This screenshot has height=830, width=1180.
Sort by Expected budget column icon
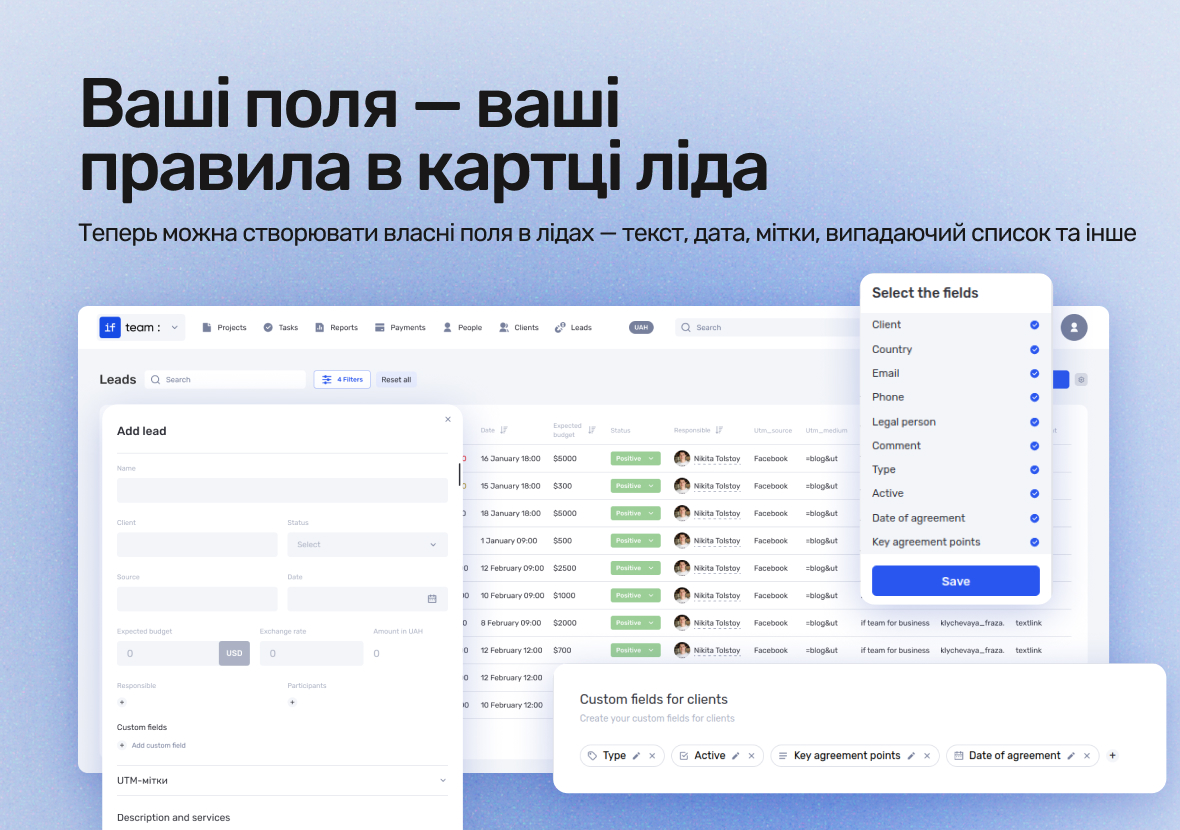coord(592,430)
